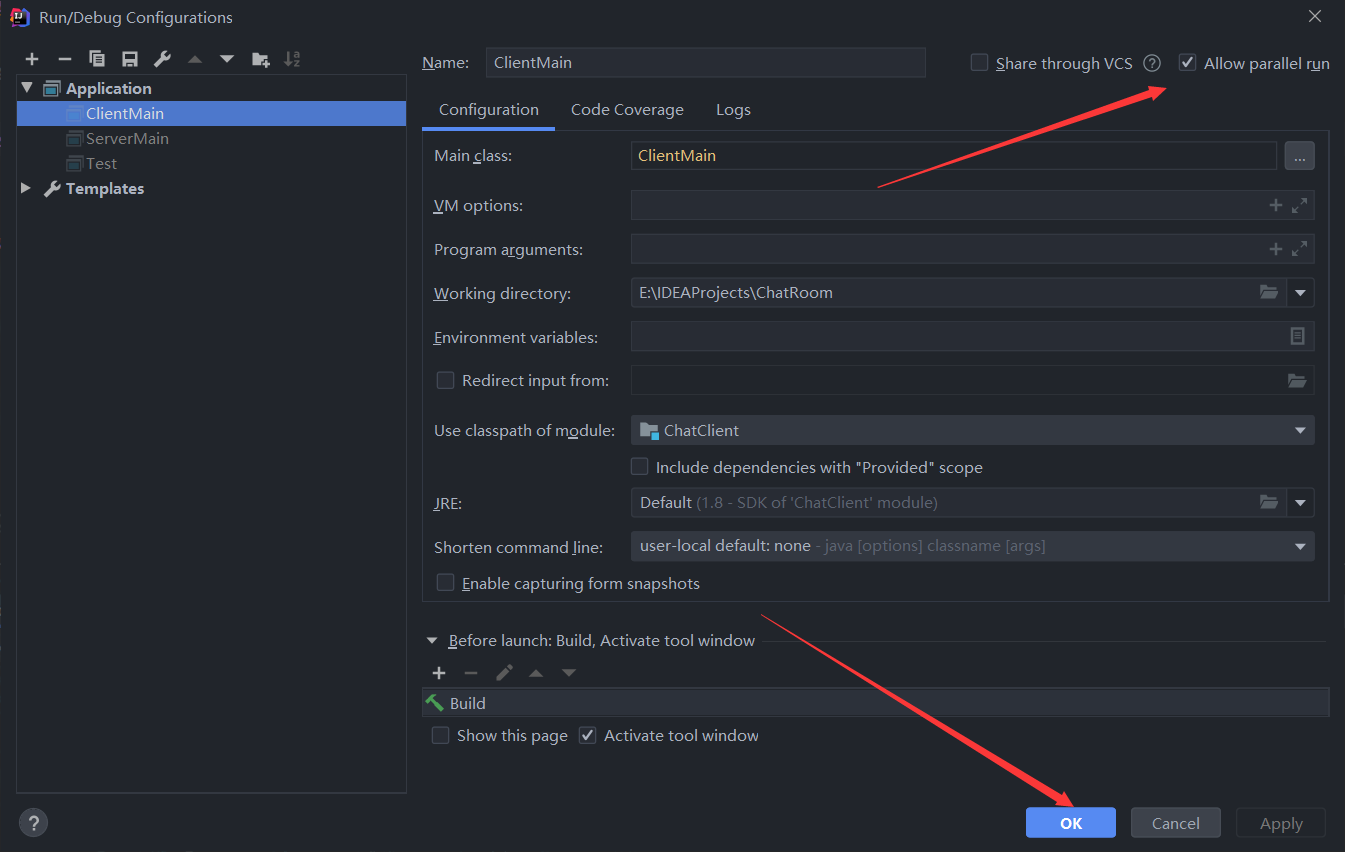Enable capturing form snapshots checkbox

coord(446,583)
